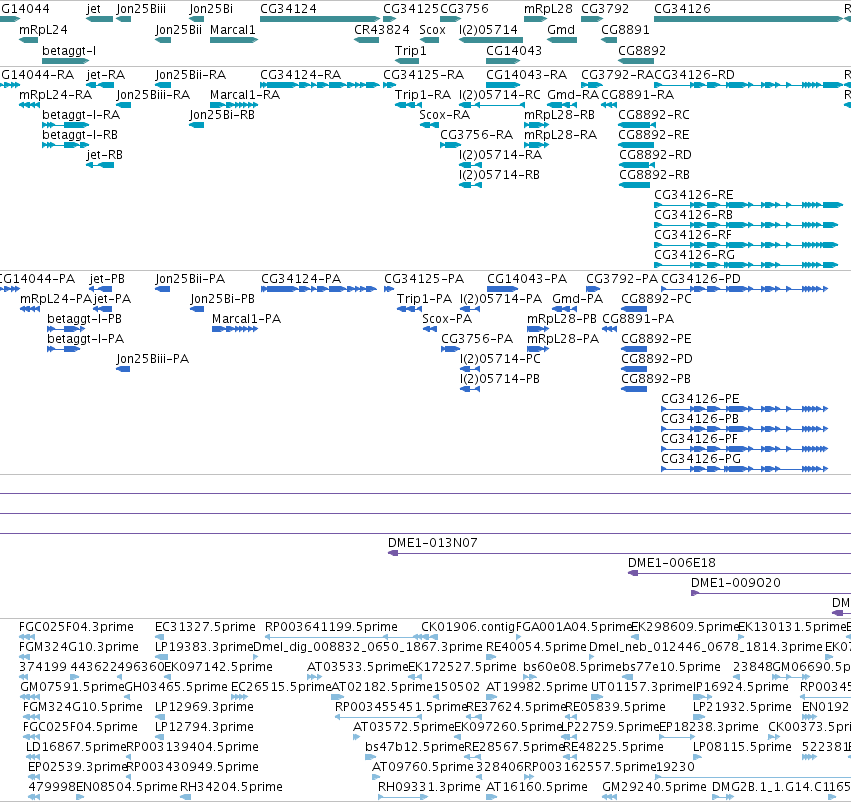Select the CG8892-PD protein label
851x802 pixels.
pos(657,359)
